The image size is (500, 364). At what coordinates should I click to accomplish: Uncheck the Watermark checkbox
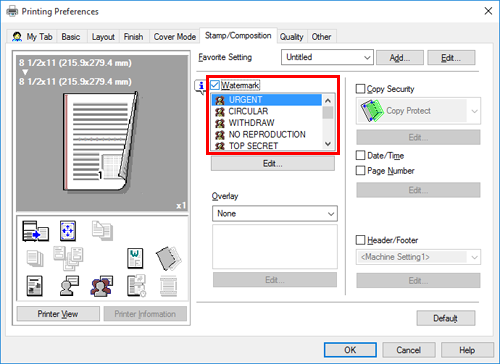pos(215,85)
